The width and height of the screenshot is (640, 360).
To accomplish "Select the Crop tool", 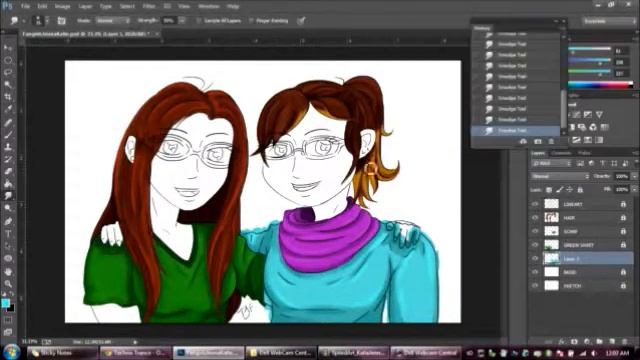I will click(8, 97).
